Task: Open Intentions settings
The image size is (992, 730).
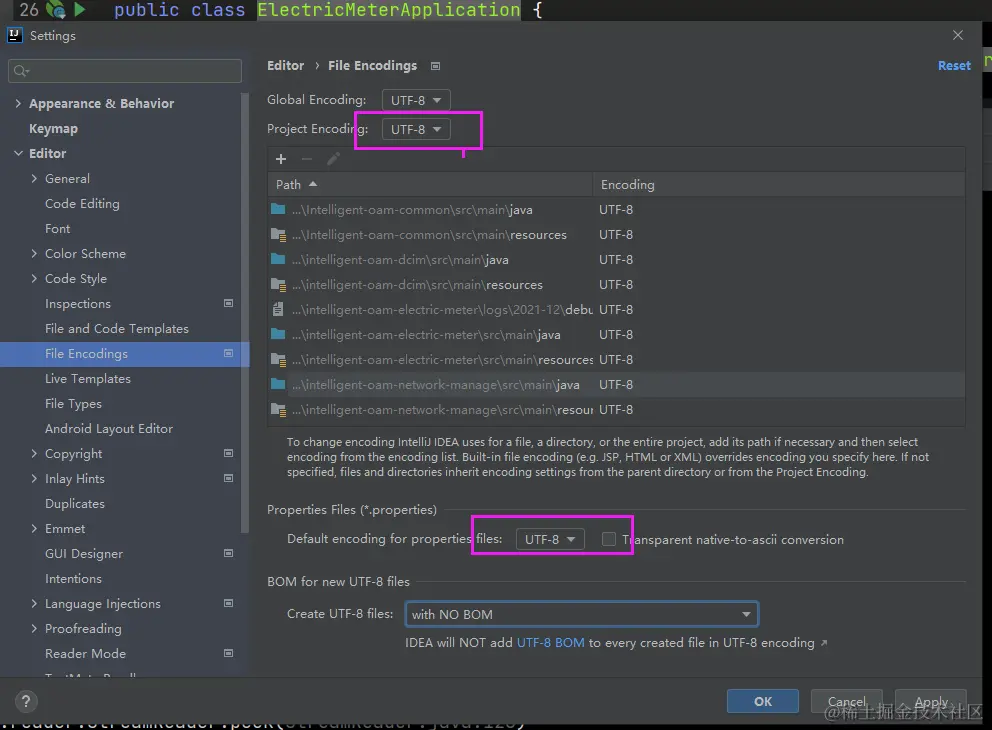Action: point(73,578)
